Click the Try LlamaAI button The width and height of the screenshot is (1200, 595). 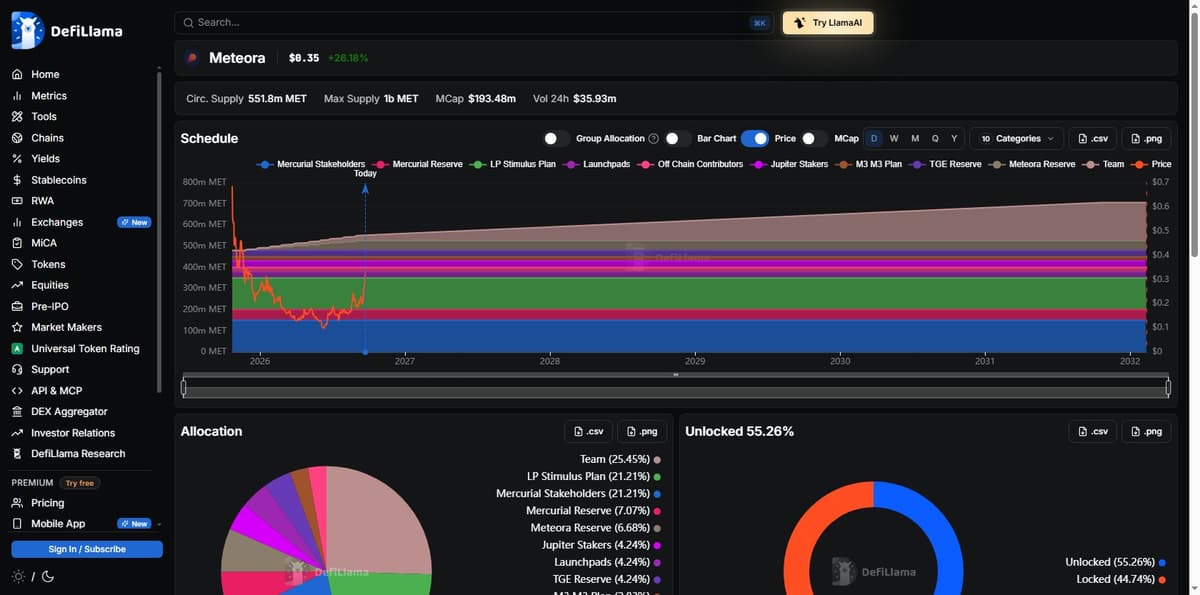(828, 23)
